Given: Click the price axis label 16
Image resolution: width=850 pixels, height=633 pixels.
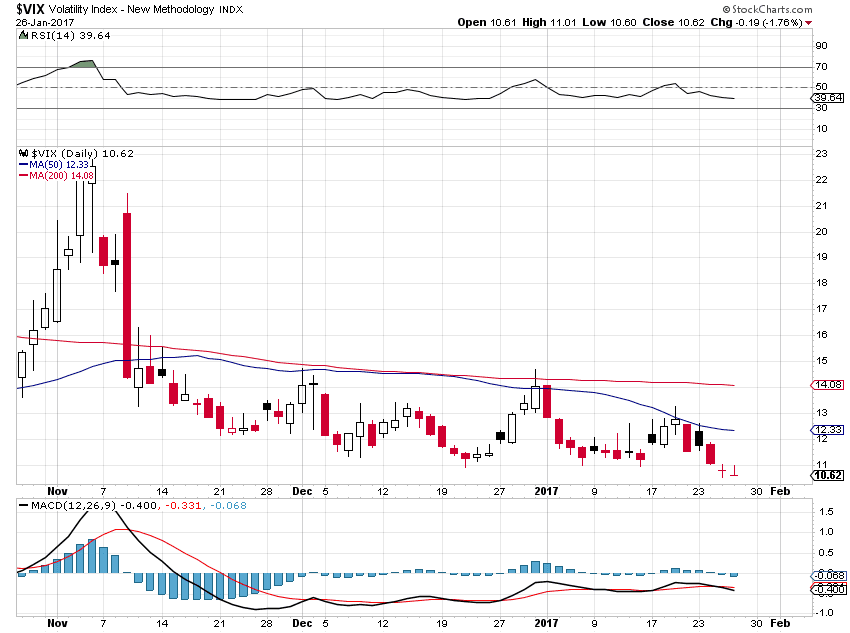Looking at the screenshot, I should point(821,334).
